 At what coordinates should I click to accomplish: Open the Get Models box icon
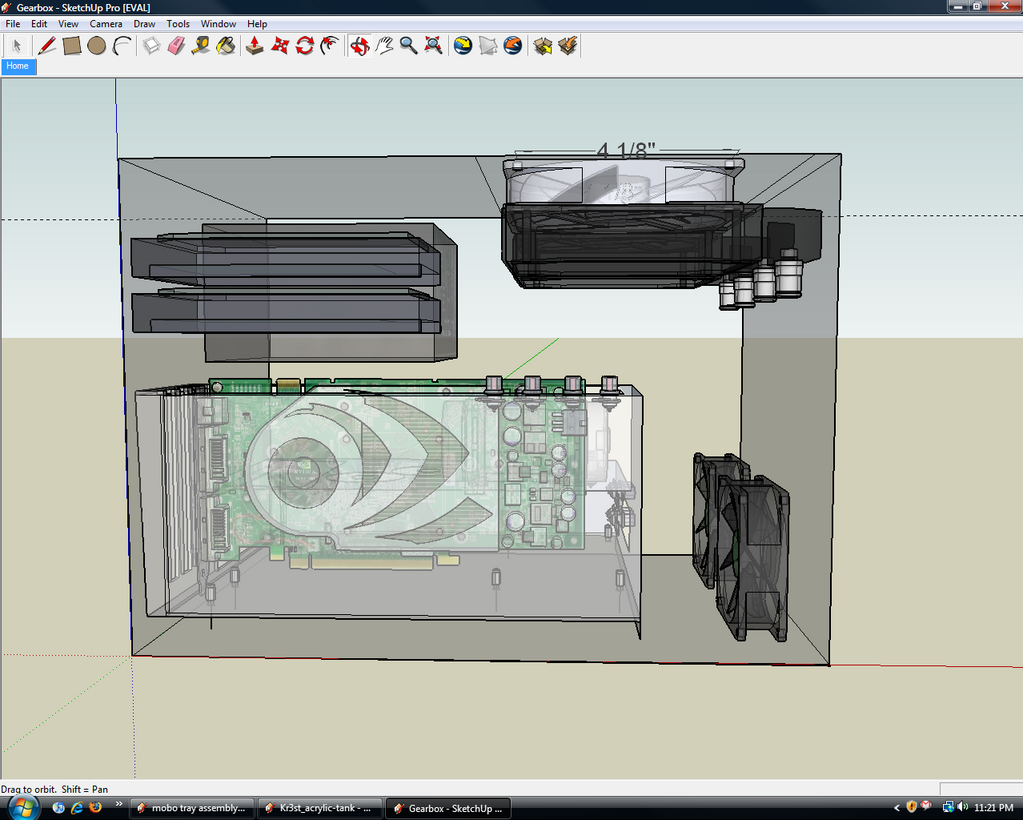pos(543,46)
